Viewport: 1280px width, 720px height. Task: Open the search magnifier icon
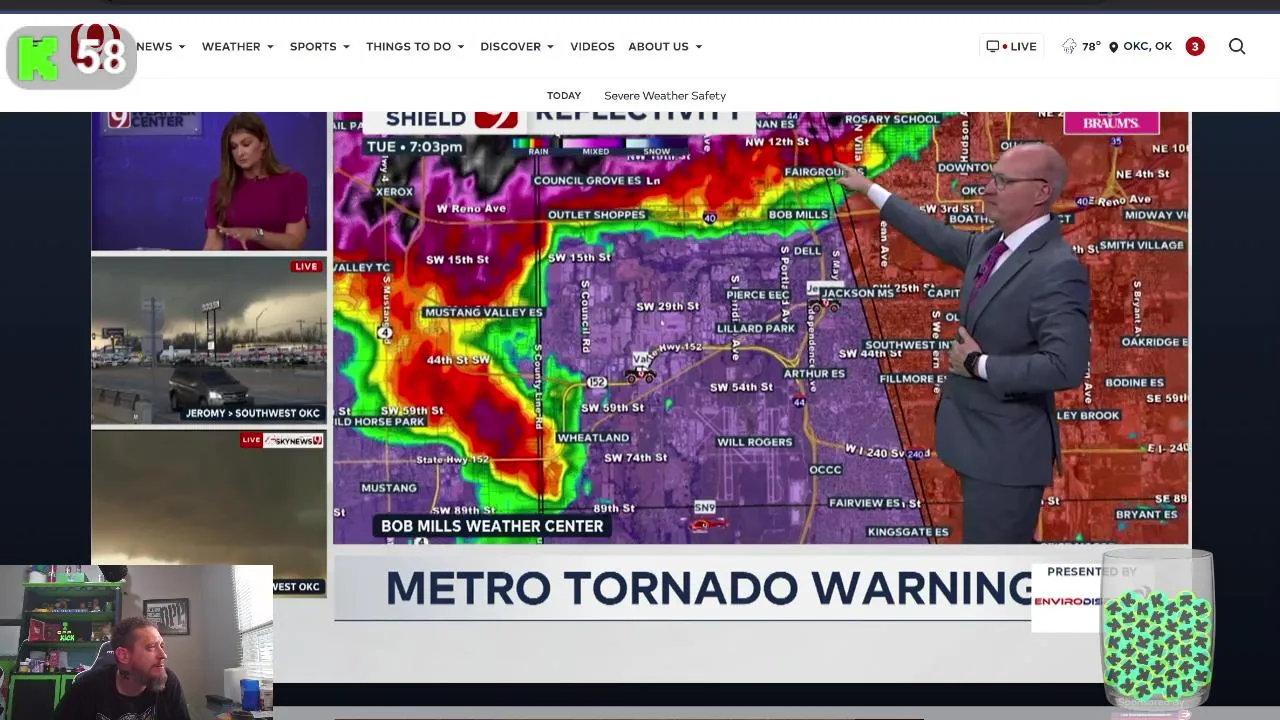point(1237,46)
